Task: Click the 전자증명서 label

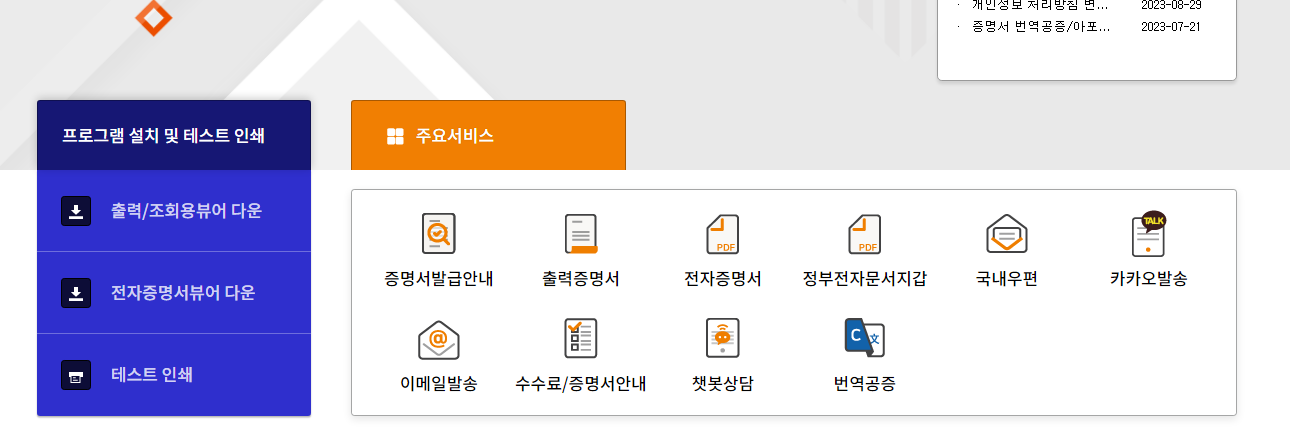Action: [x=723, y=279]
